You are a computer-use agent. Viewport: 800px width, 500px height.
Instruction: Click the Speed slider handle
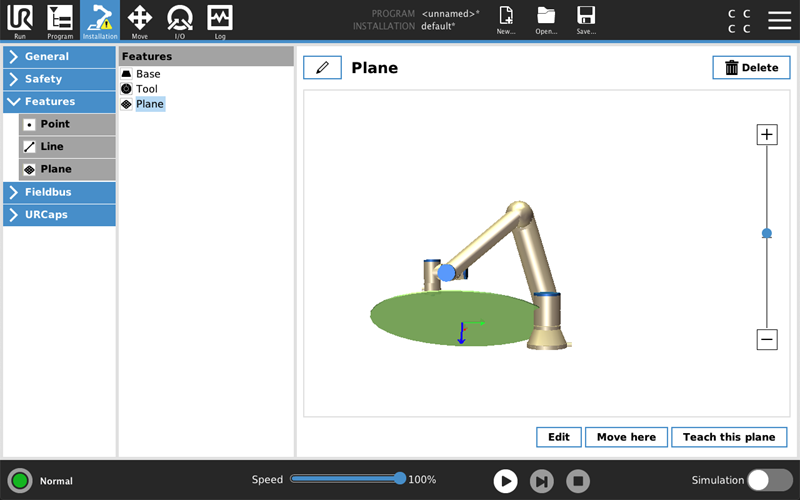tap(400, 479)
